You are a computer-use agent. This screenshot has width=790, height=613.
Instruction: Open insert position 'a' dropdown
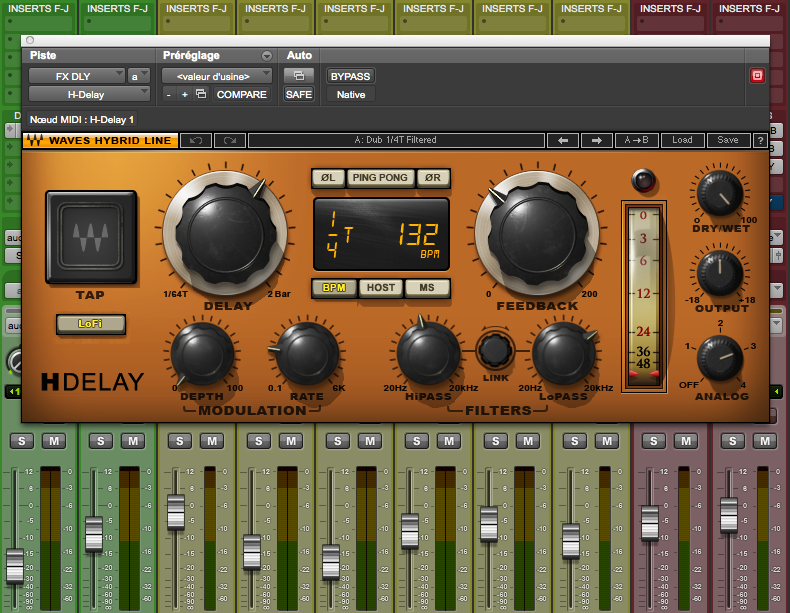[x=139, y=76]
